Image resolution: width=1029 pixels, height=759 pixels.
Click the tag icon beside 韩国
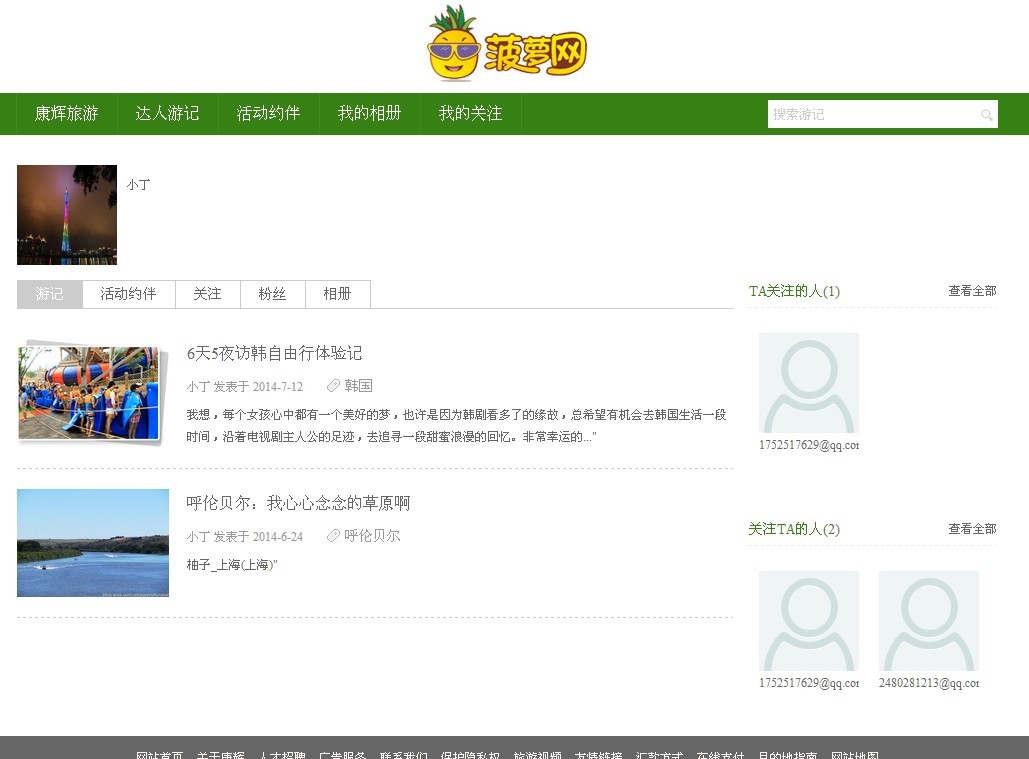point(334,386)
